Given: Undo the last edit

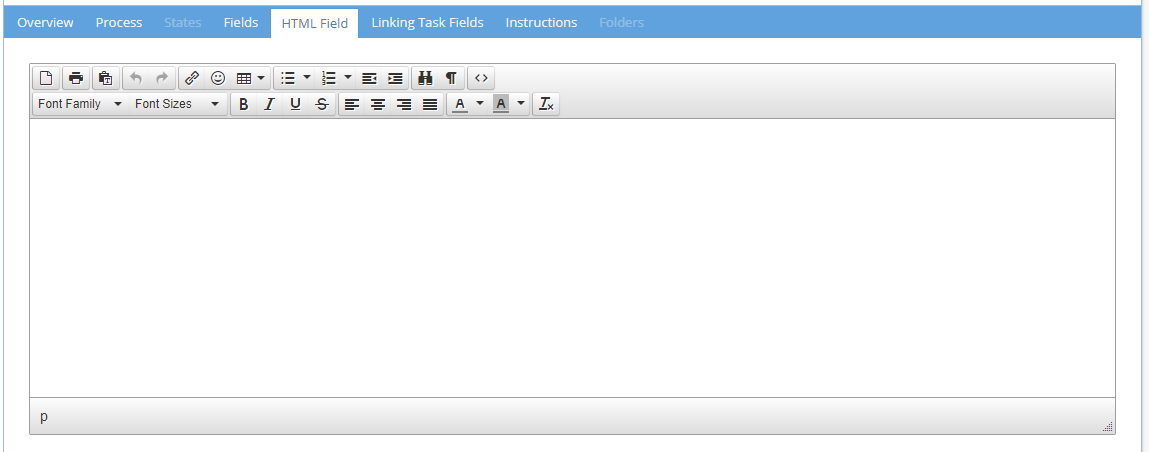Looking at the screenshot, I should 136,78.
